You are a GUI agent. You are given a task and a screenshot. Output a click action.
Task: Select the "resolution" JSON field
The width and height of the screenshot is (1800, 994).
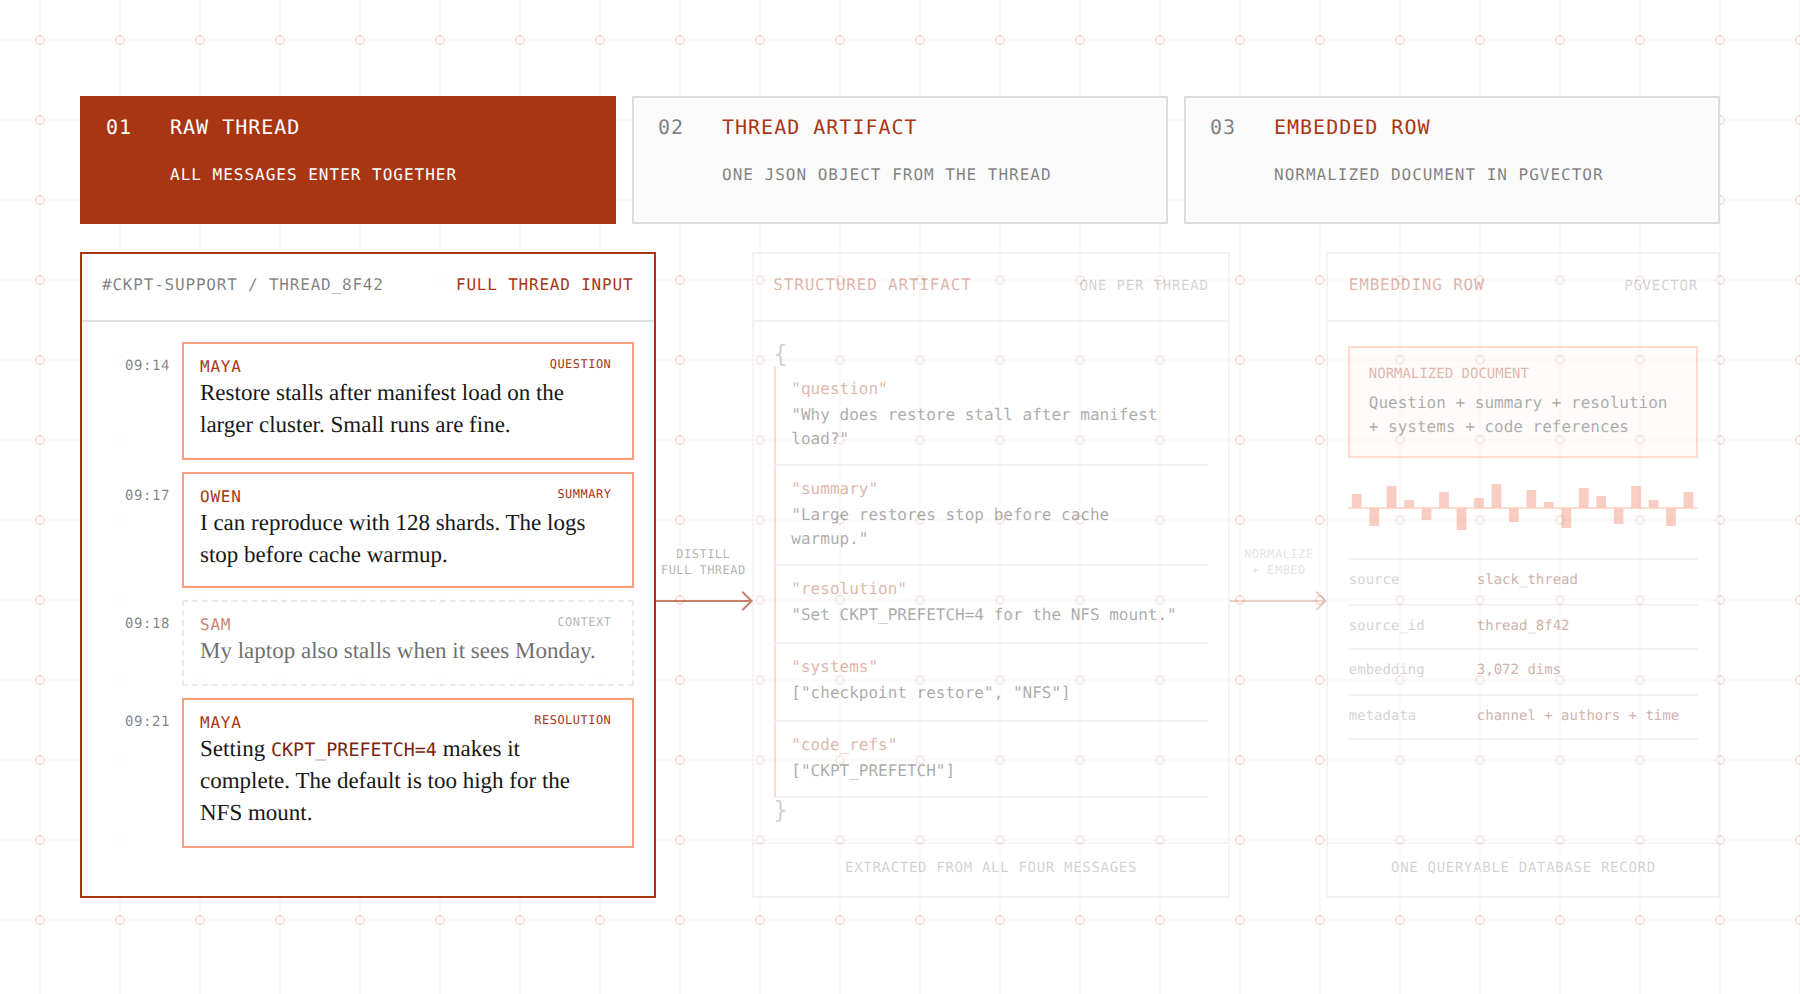[x=992, y=603]
